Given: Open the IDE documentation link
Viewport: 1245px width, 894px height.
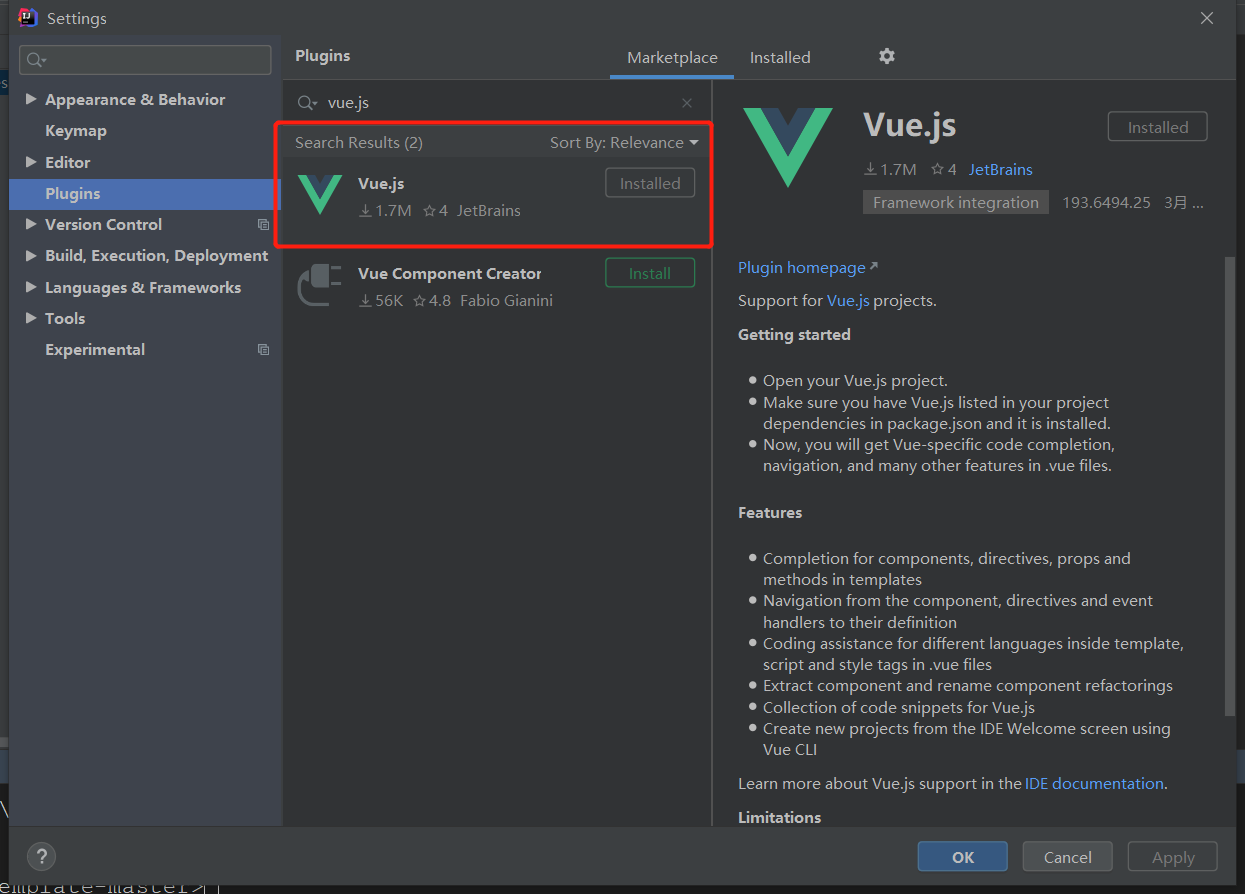Looking at the screenshot, I should (x=1094, y=783).
